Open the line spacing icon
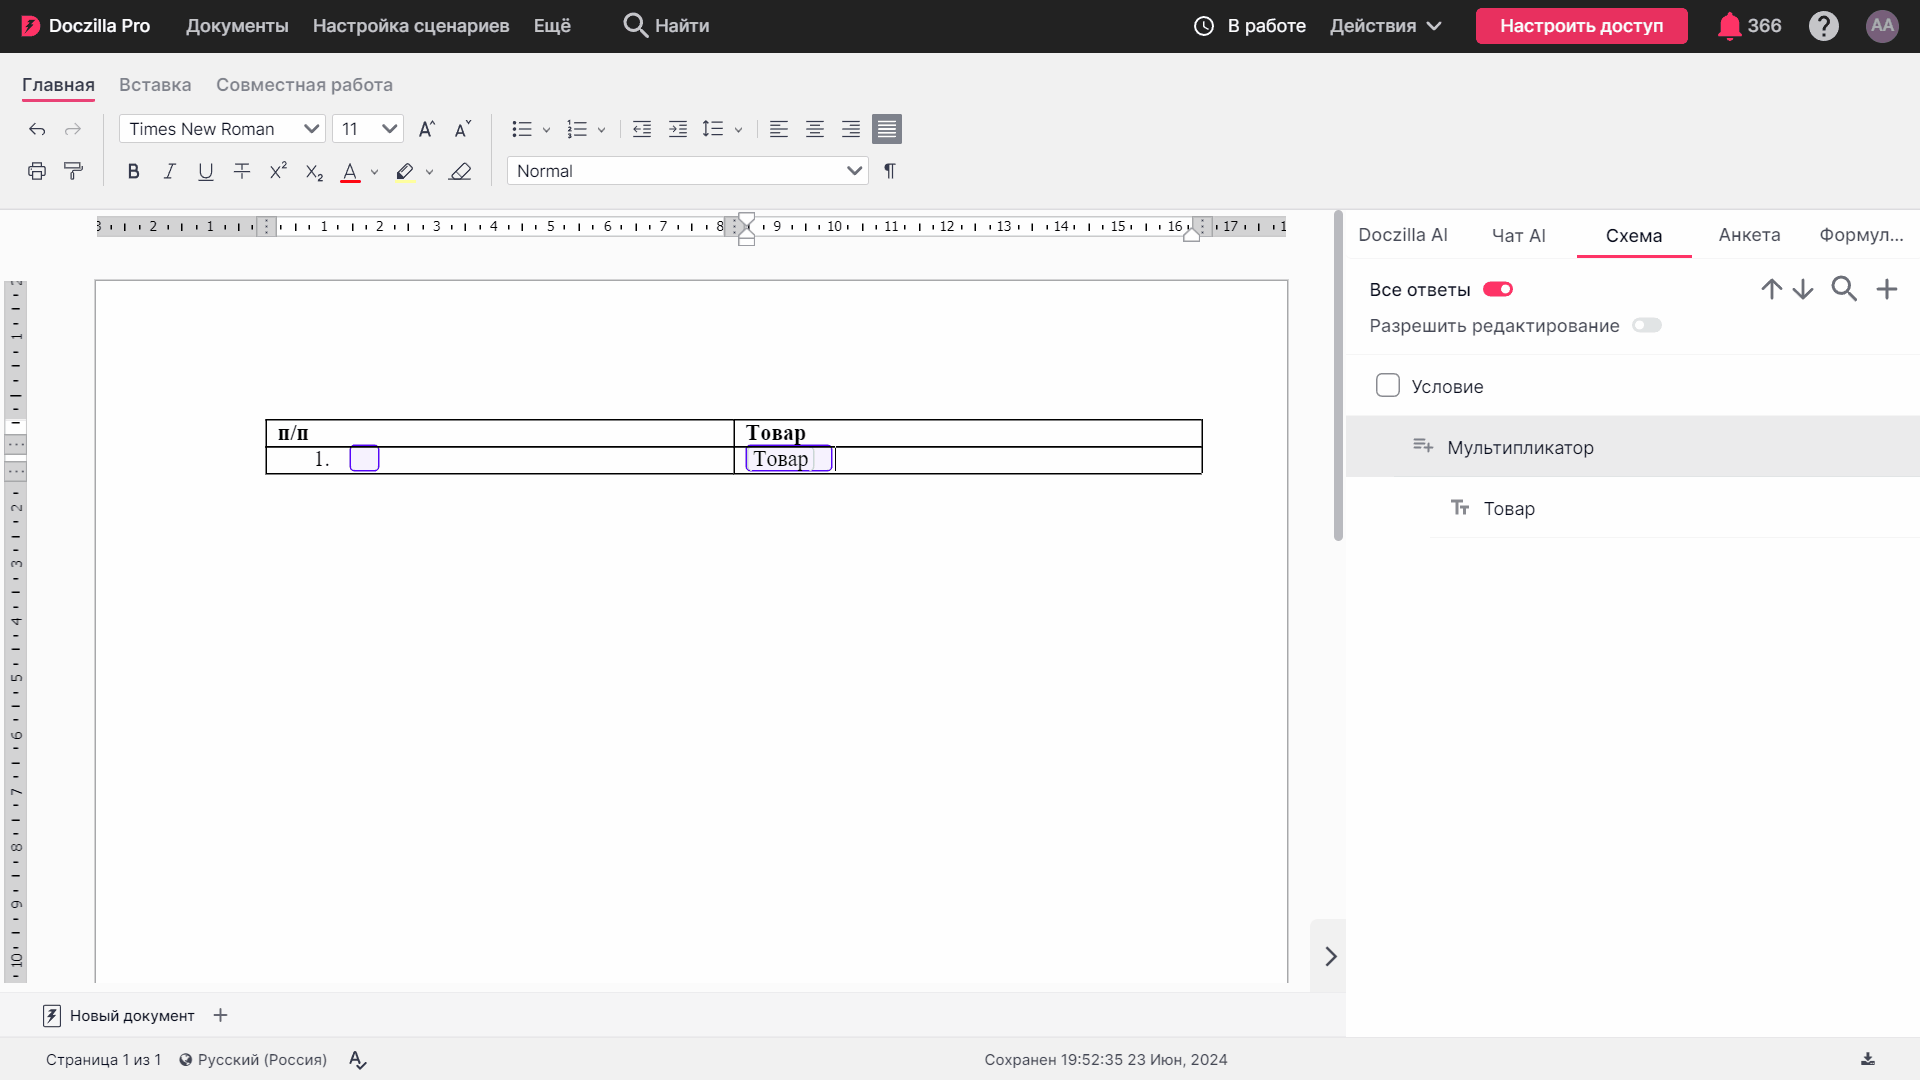 pyautogui.click(x=712, y=129)
